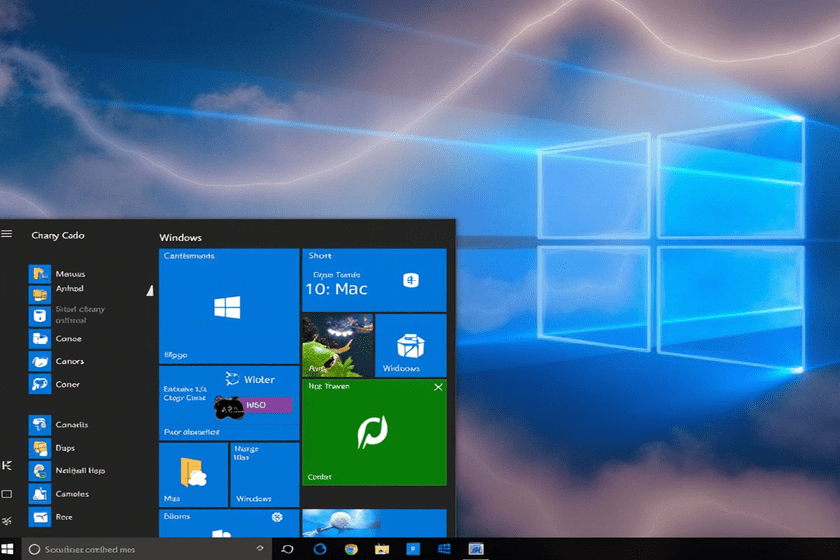Launch the Camoles app icon
The height and width of the screenshot is (560, 840).
click(40, 494)
